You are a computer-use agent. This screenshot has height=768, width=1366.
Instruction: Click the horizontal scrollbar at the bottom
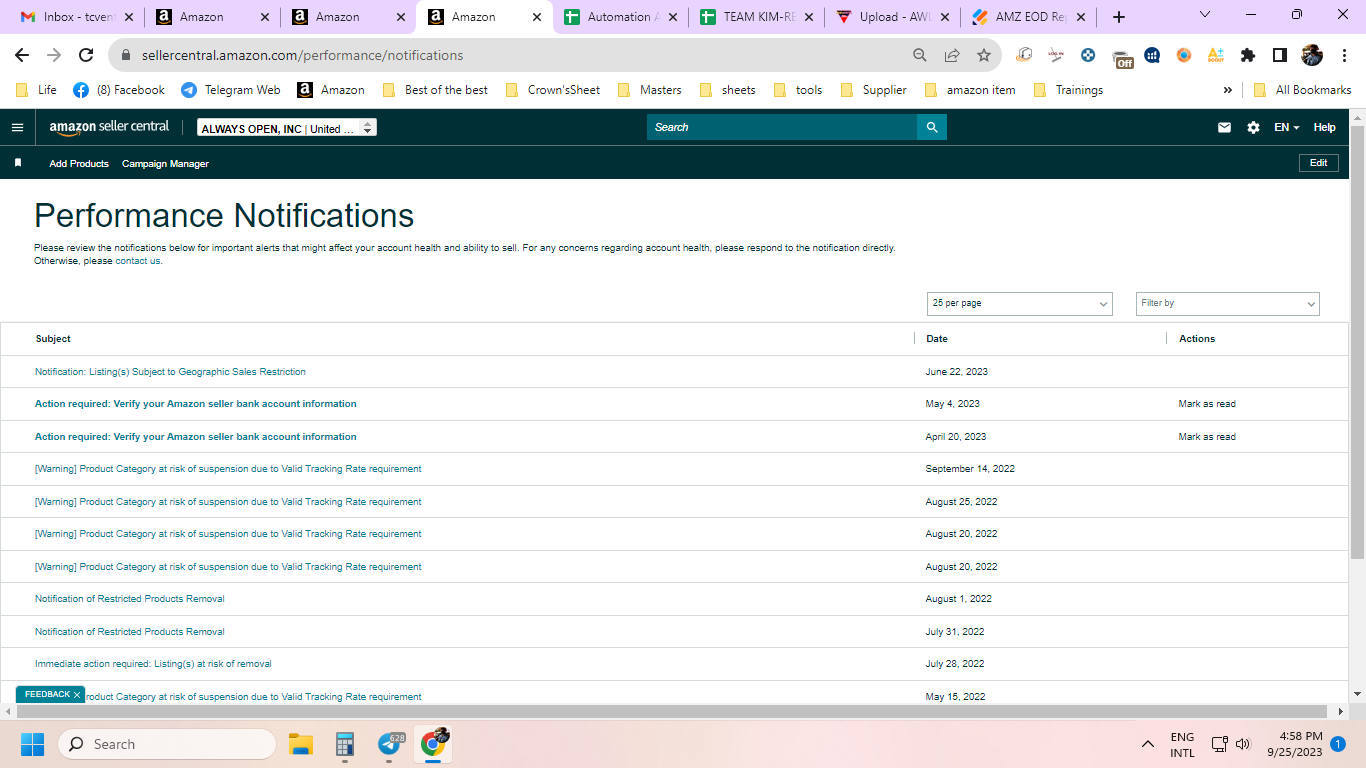[674, 711]
